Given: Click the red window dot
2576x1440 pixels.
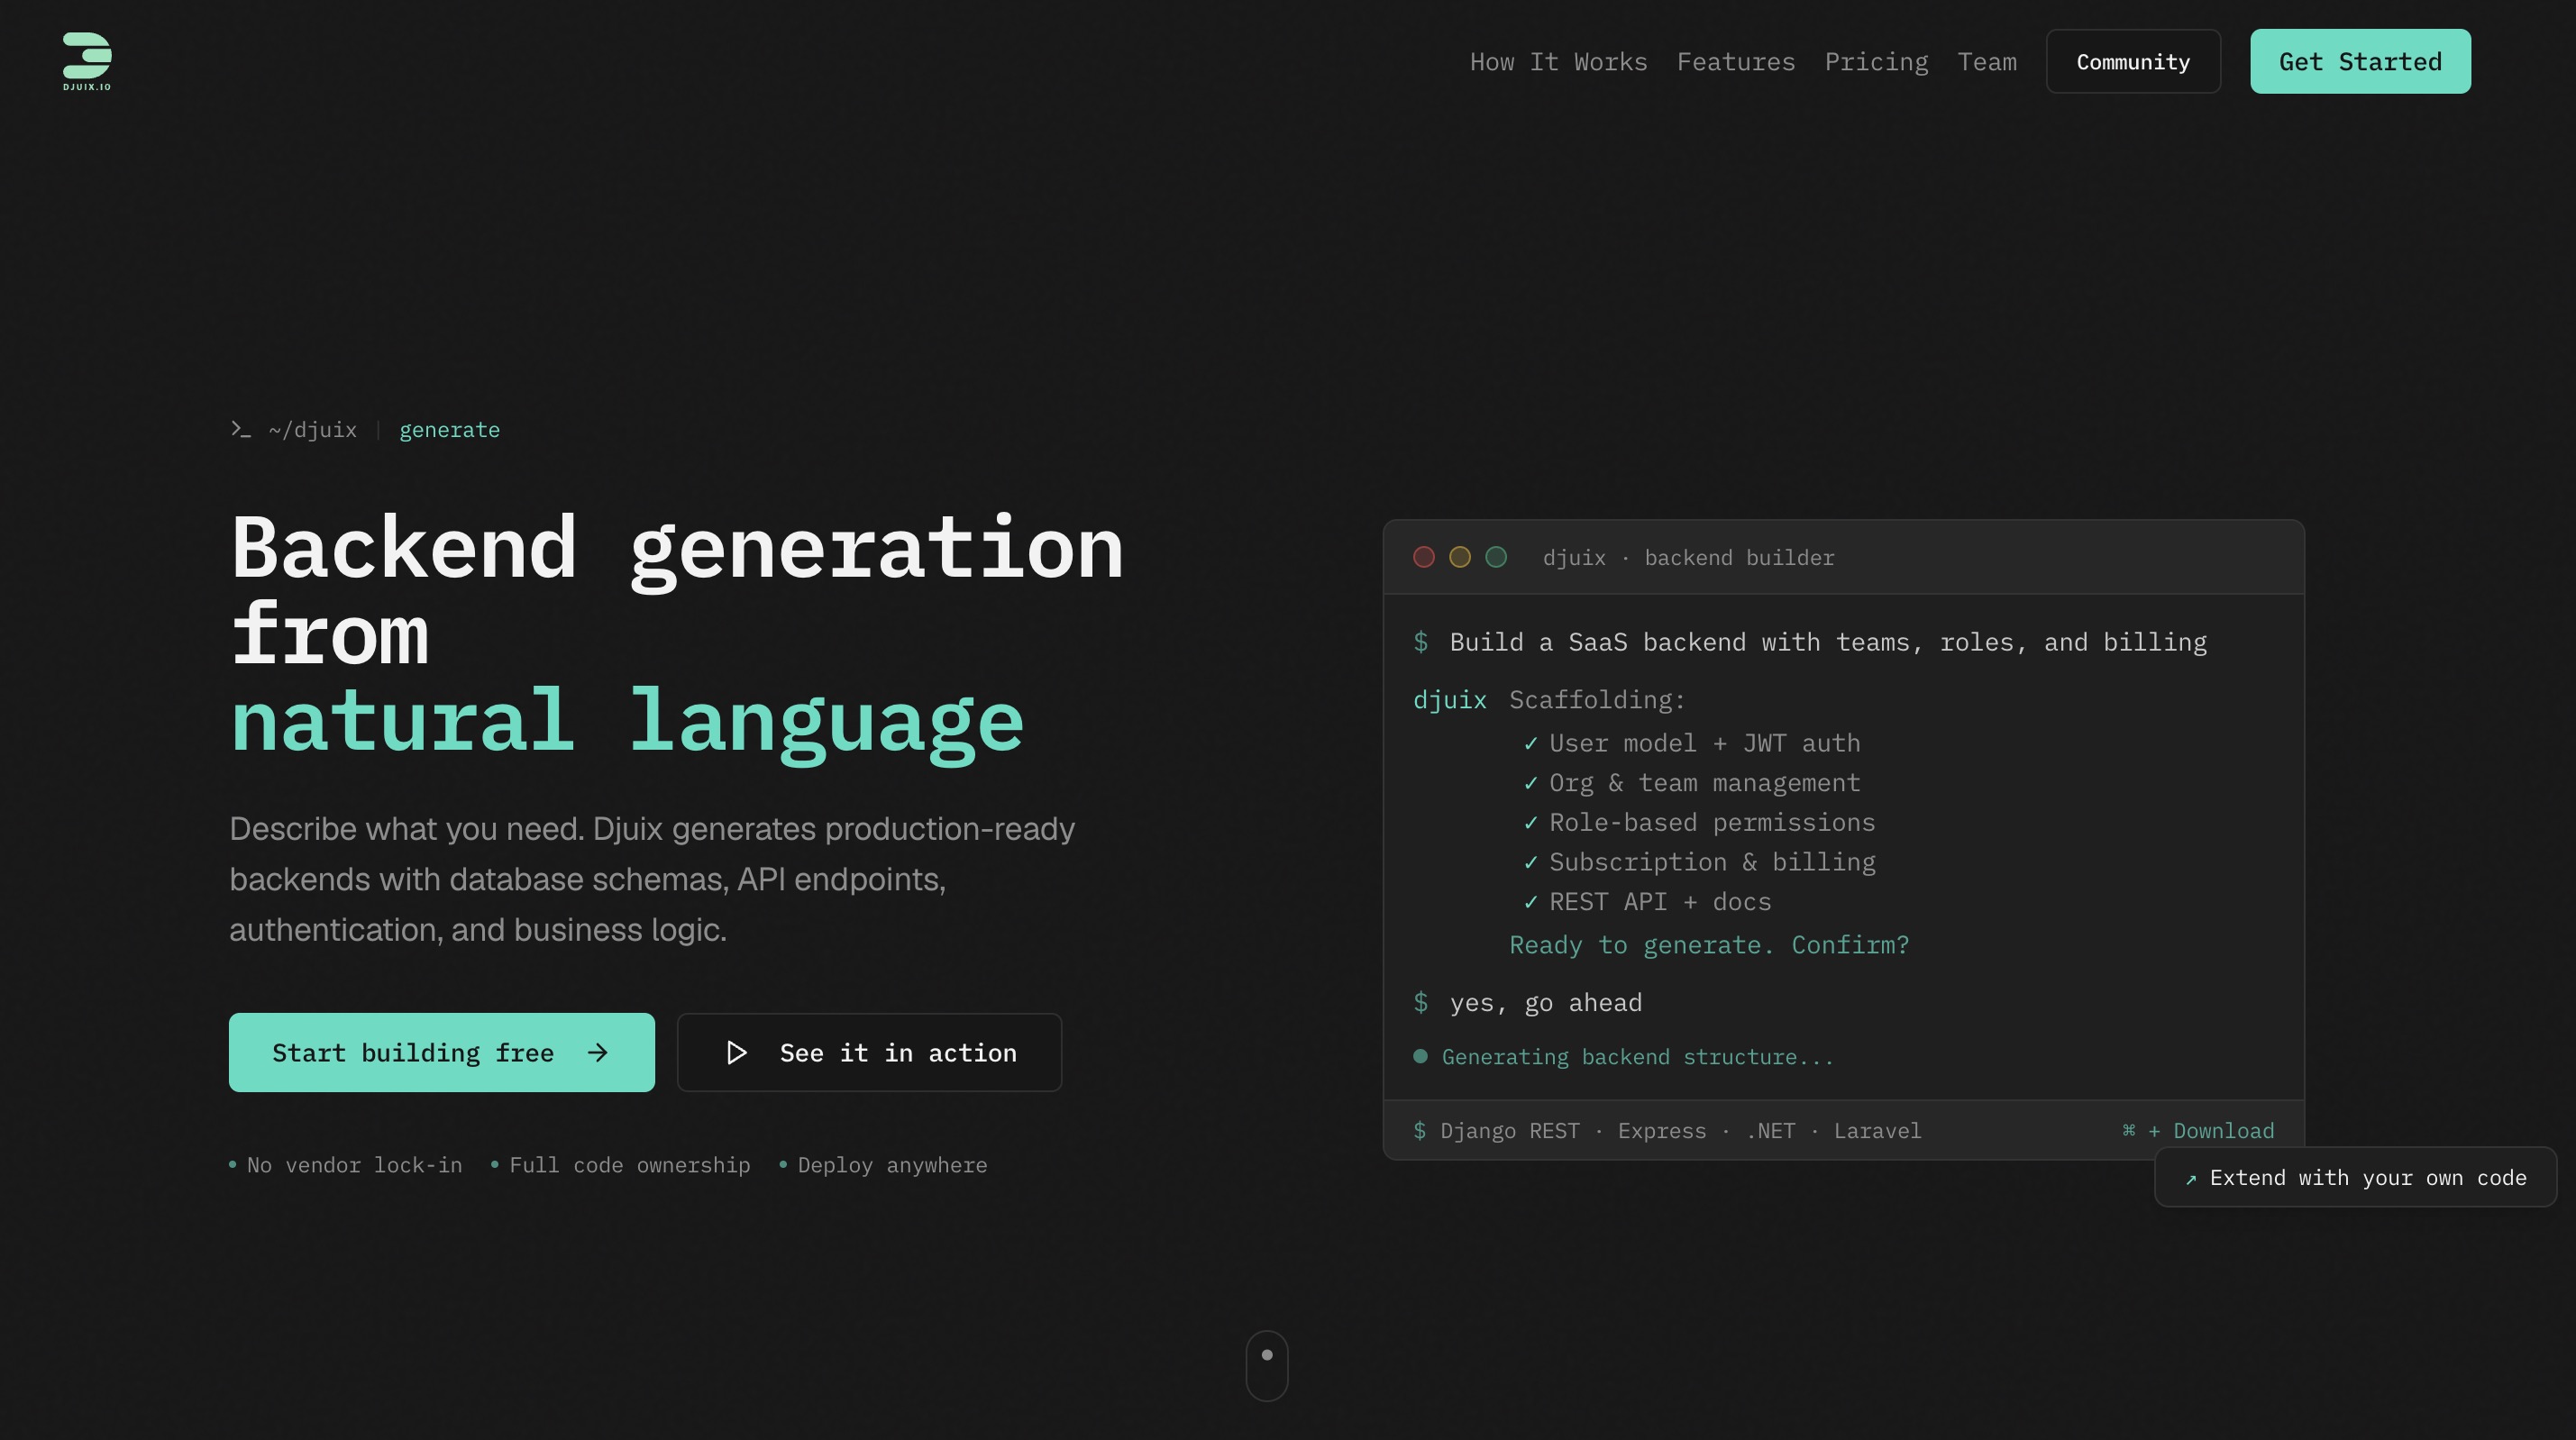Looking at the screenshot, I should (x=1424, y=557).
